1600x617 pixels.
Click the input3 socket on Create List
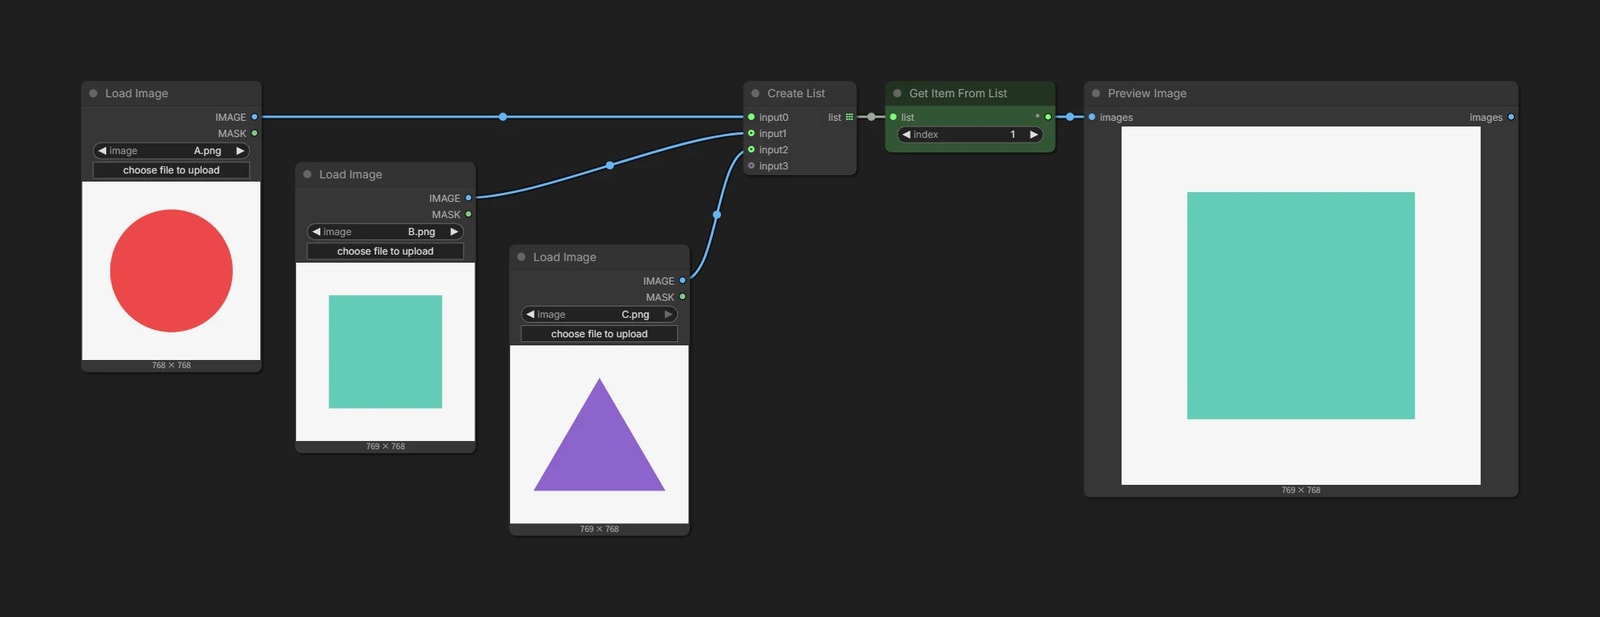(x=751, y=166)
